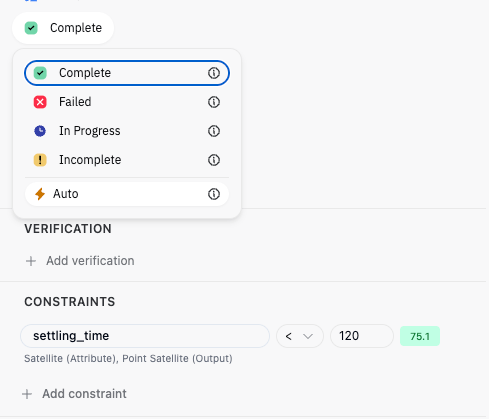Click the info icon beside Incomplete option
Viewport: 489px width, 419px height.
coord(214,160)
